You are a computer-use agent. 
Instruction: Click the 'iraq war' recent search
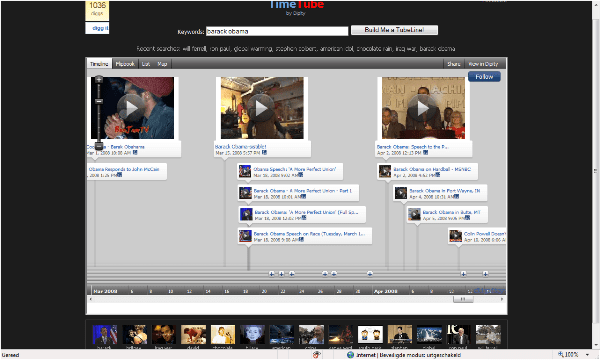[x=405, y=49]
